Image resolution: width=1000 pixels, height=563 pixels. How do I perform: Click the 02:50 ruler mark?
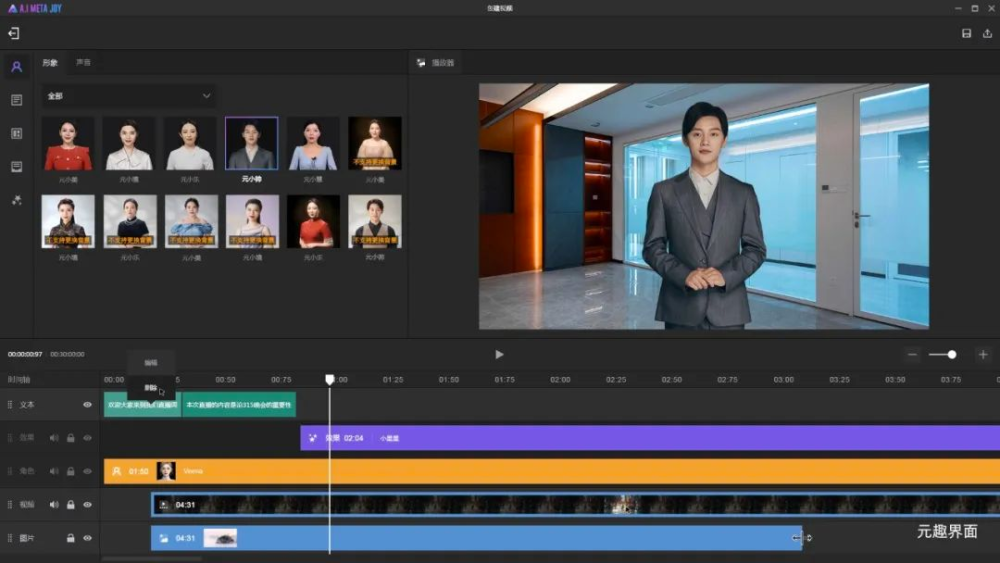(672, 379)
